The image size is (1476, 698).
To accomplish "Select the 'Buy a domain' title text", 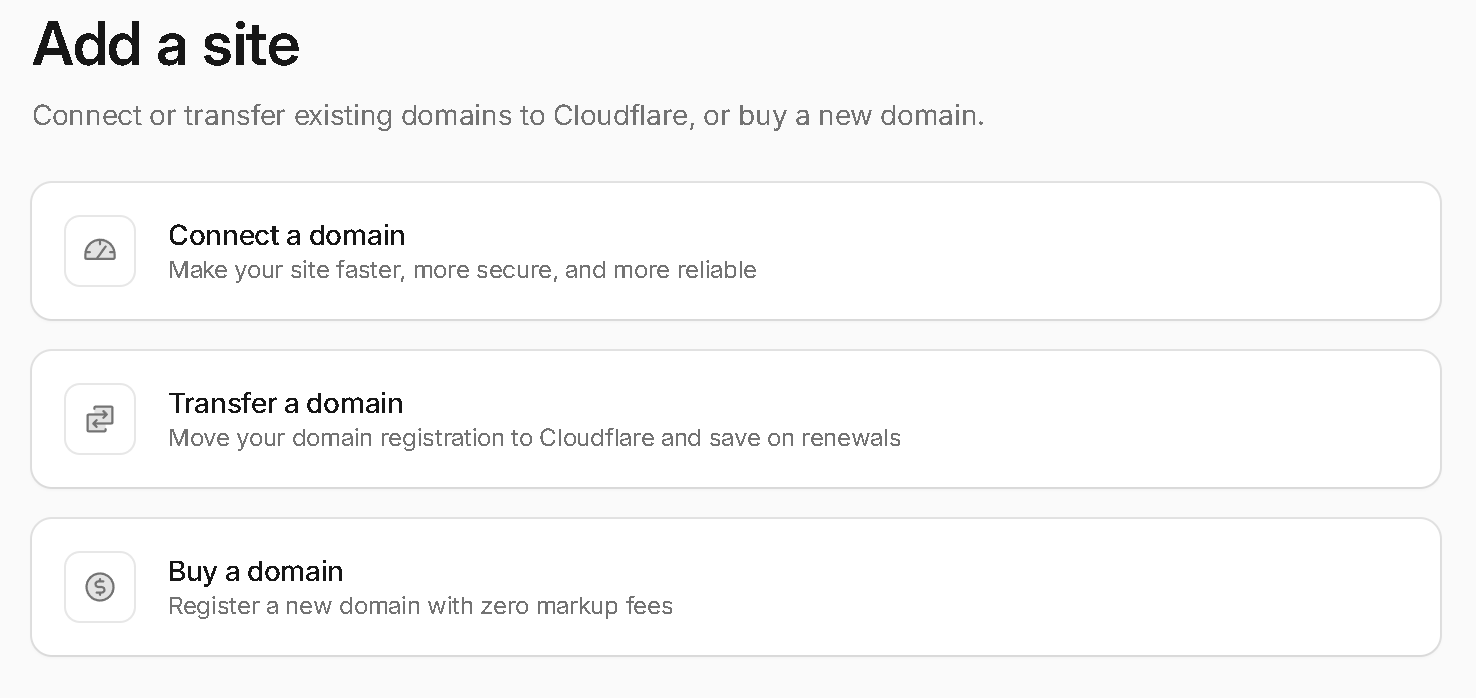I will coord(256,571).
